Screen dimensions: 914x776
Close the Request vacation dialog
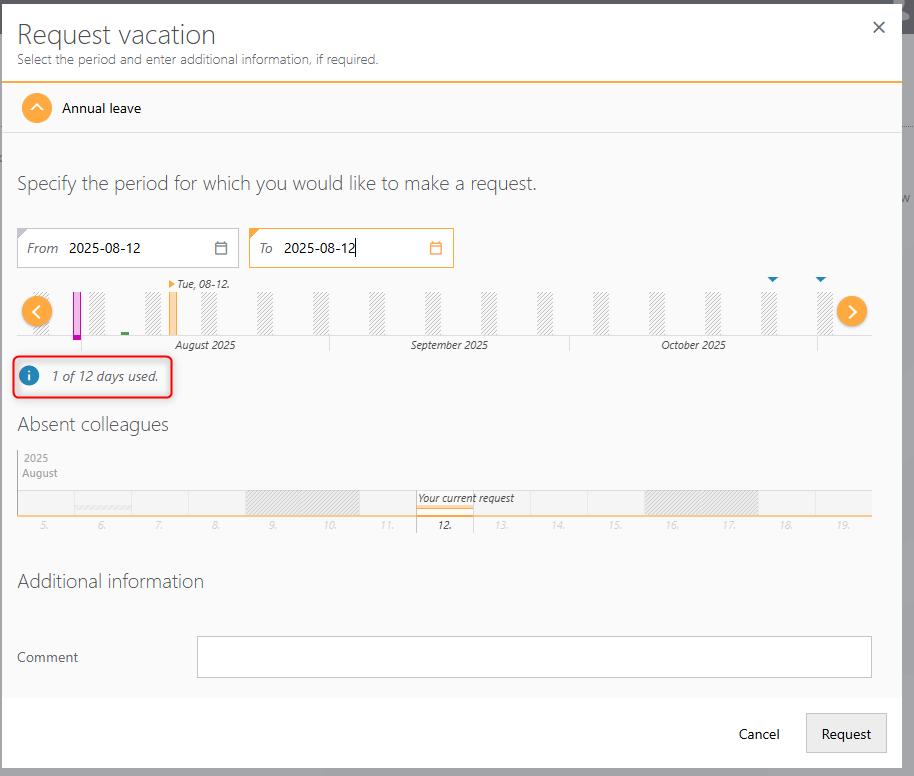point(879,28)
